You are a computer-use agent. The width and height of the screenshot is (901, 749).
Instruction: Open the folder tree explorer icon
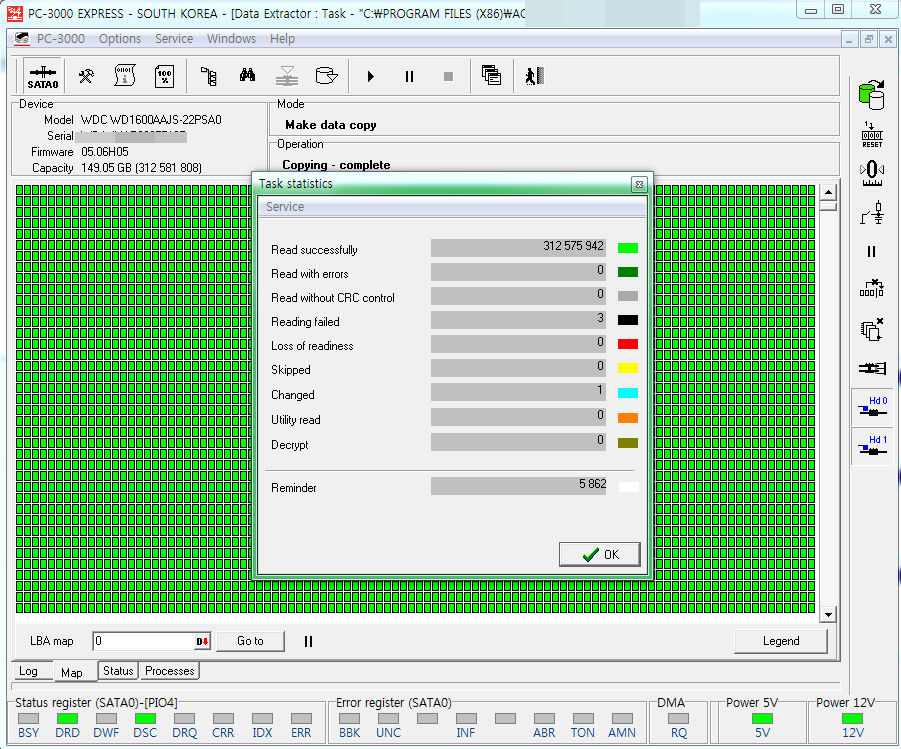(209, 76)
